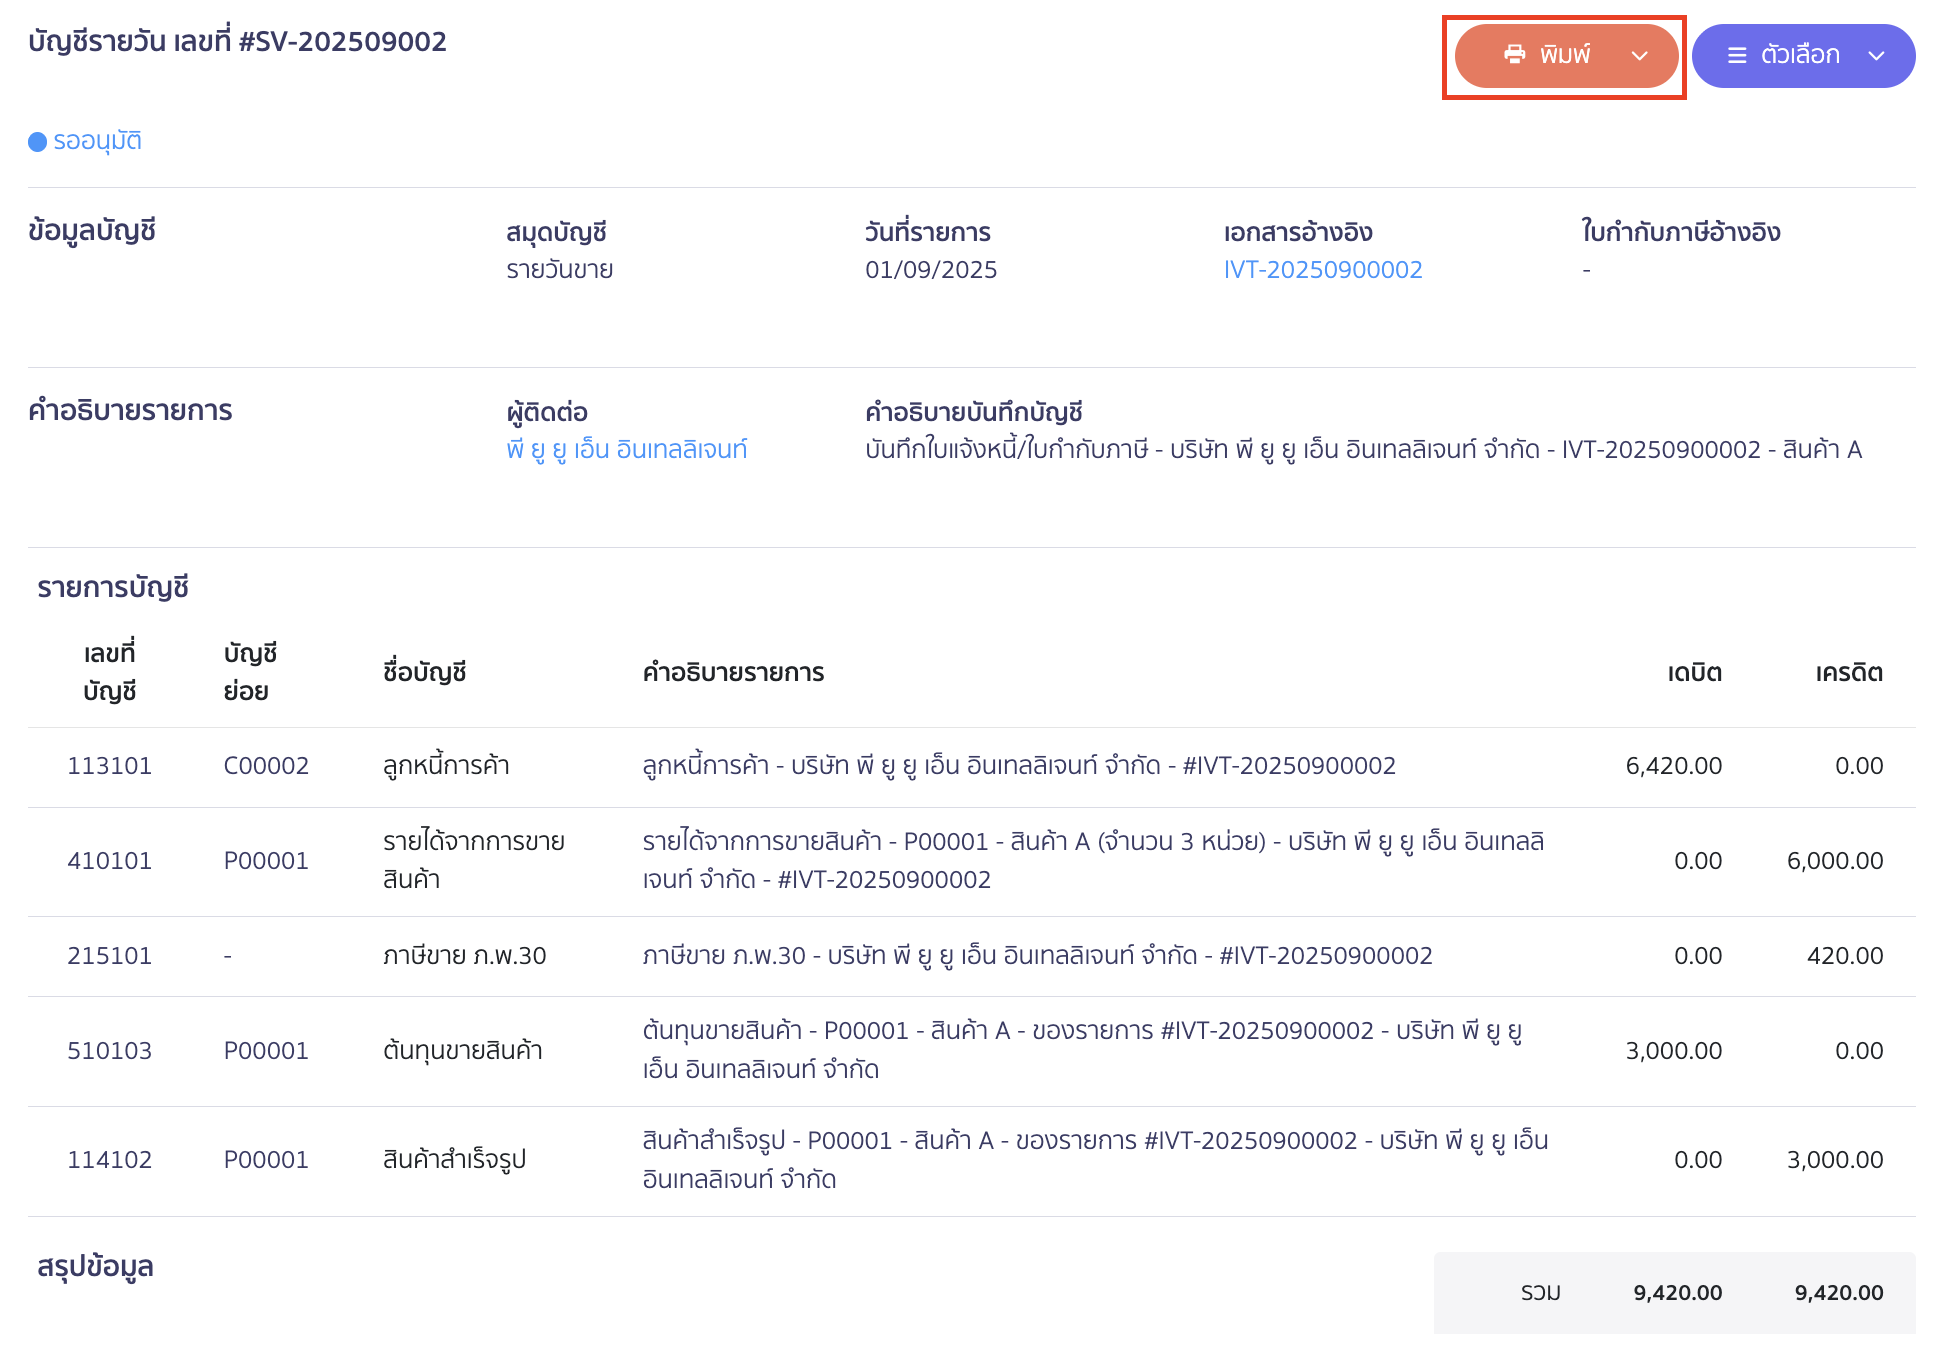This screenshot has width=1946, height=1352.
Task: Click the รายการบัญชี section heading
Action: click(x=113, y=587)
